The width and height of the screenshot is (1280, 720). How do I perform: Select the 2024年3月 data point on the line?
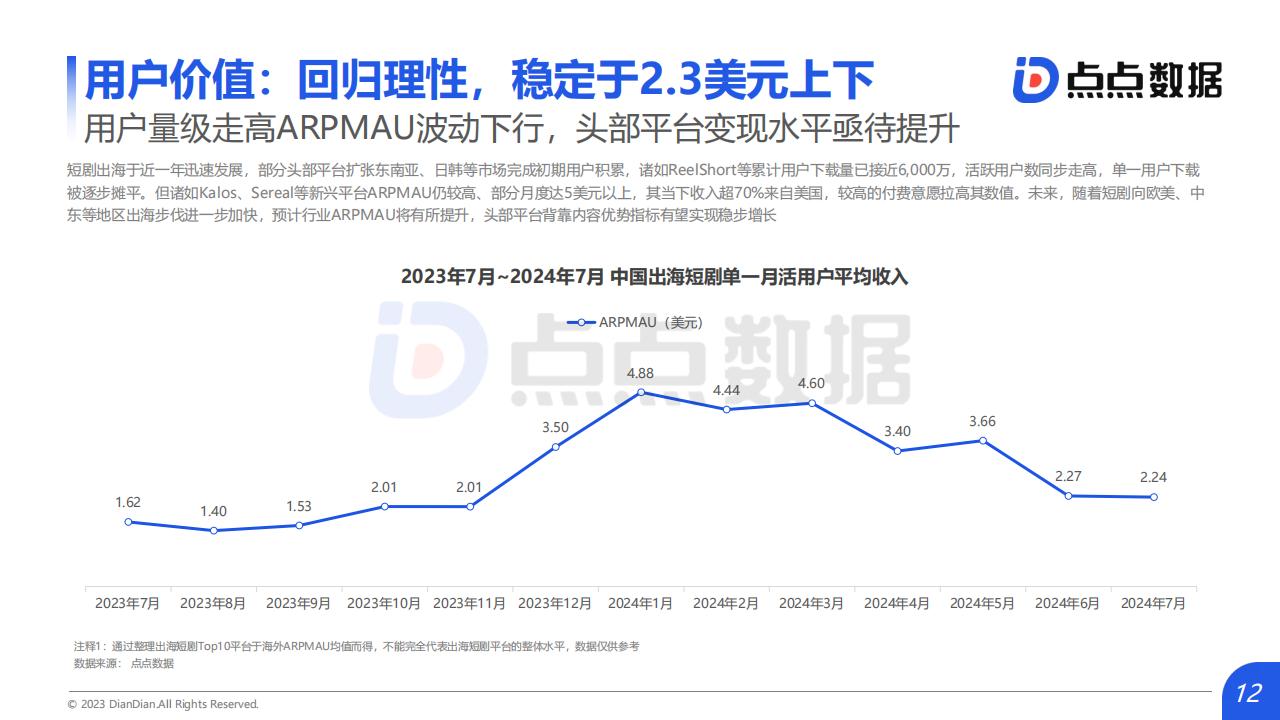pos(812,403)
